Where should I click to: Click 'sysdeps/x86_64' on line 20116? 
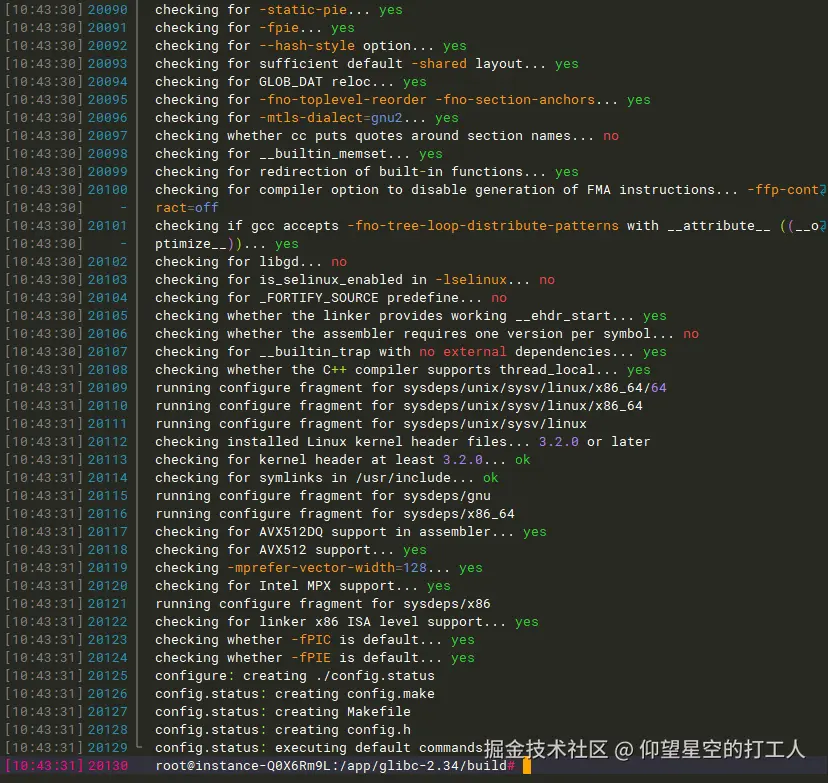point(459,513)
